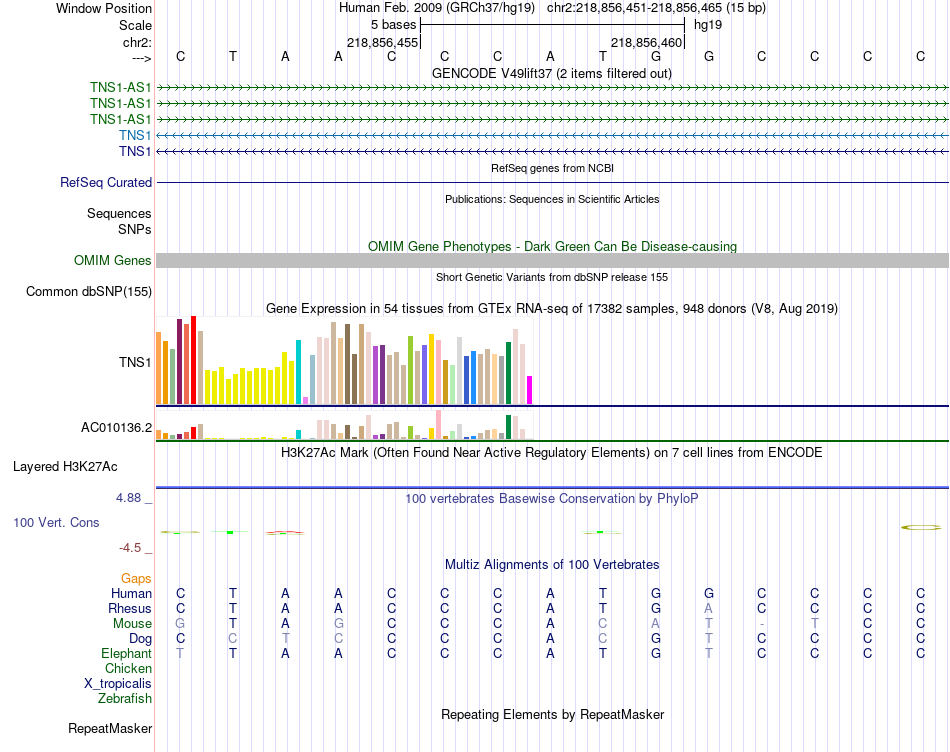Click the dash gap in Mouse row

point(762,624)
